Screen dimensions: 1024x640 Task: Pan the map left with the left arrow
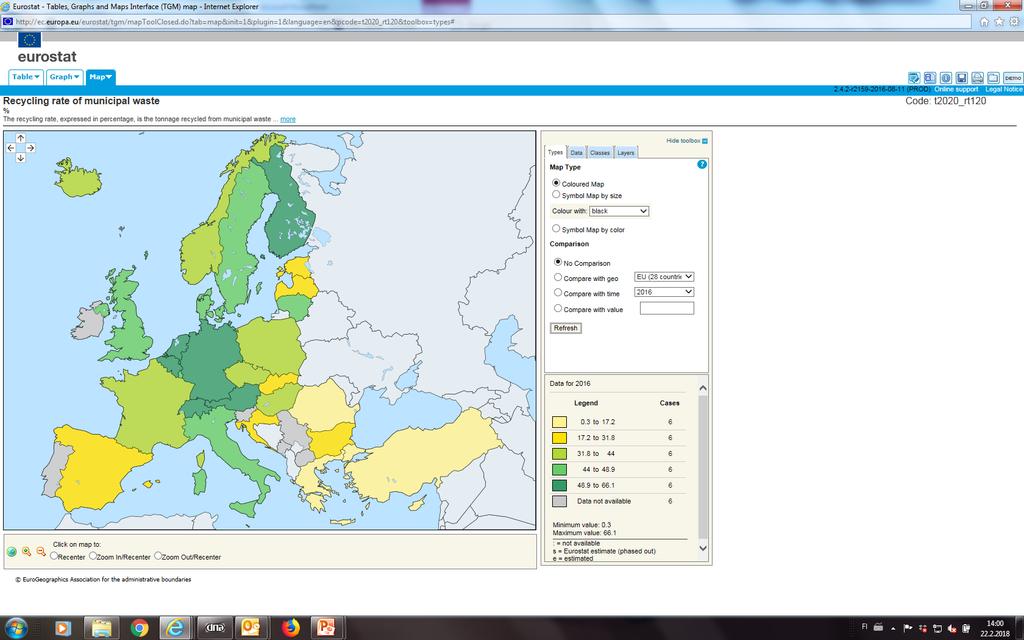(x=10, y=148)
